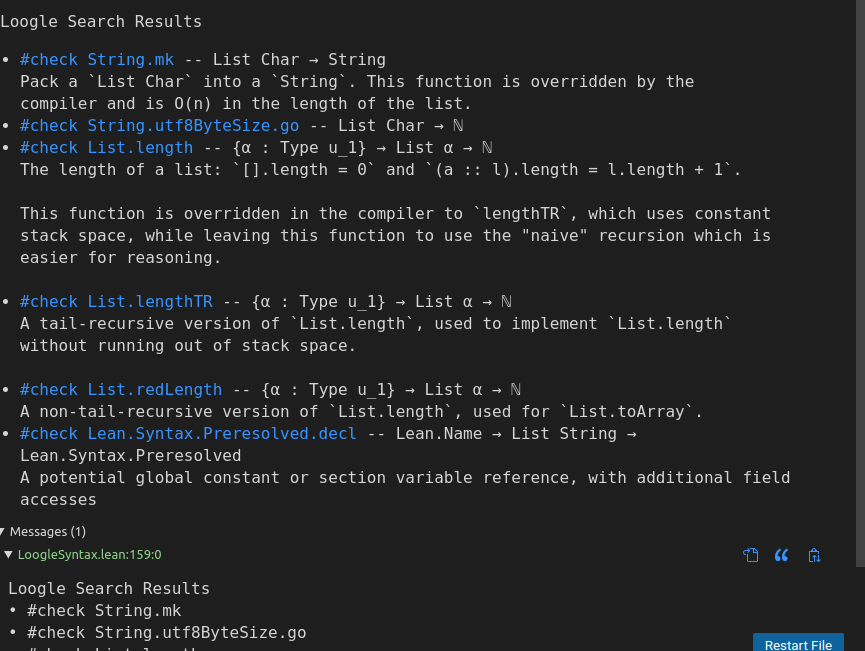Collapse the LoogleSyntax.lean:159:0 message arrow
This screenshot has width=865, height=651.
(x=8, y=554)
